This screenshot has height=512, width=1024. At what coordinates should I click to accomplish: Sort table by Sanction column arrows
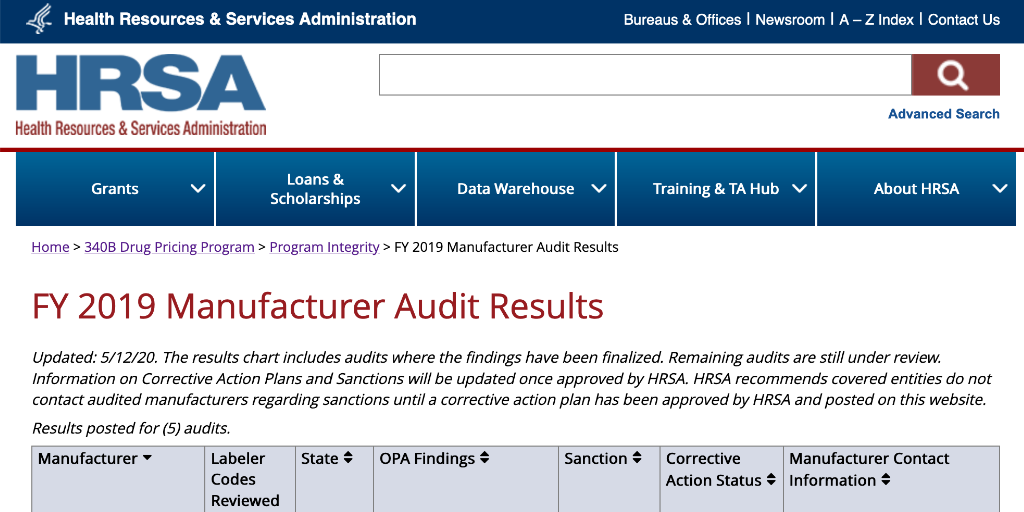[637, 458]
